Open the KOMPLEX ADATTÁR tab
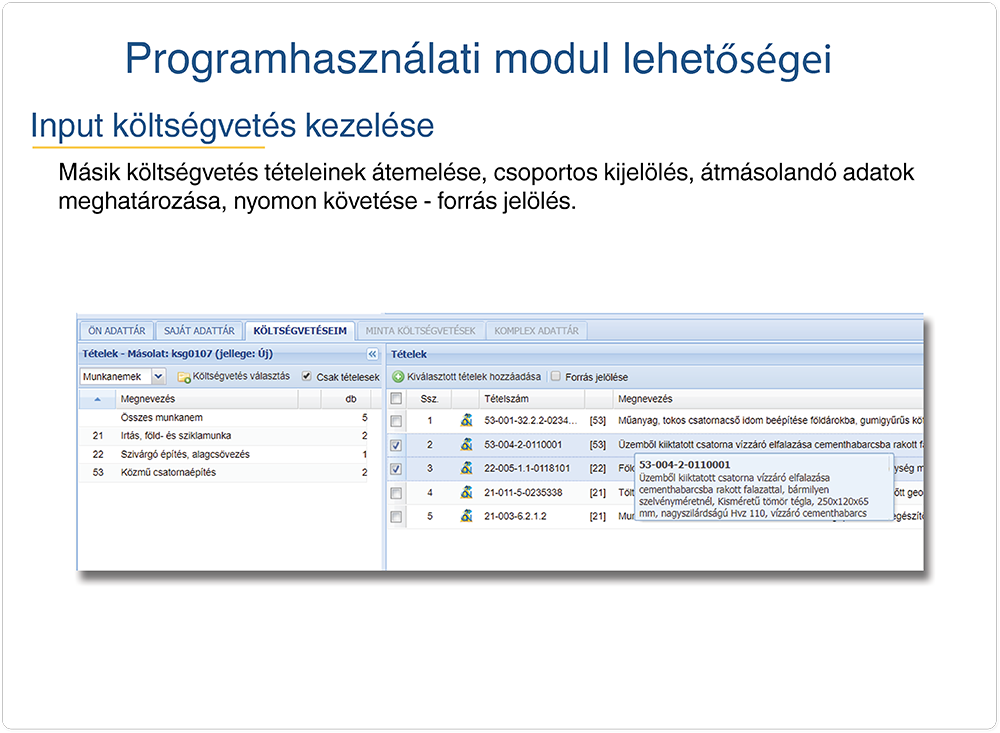 (536, 330)
